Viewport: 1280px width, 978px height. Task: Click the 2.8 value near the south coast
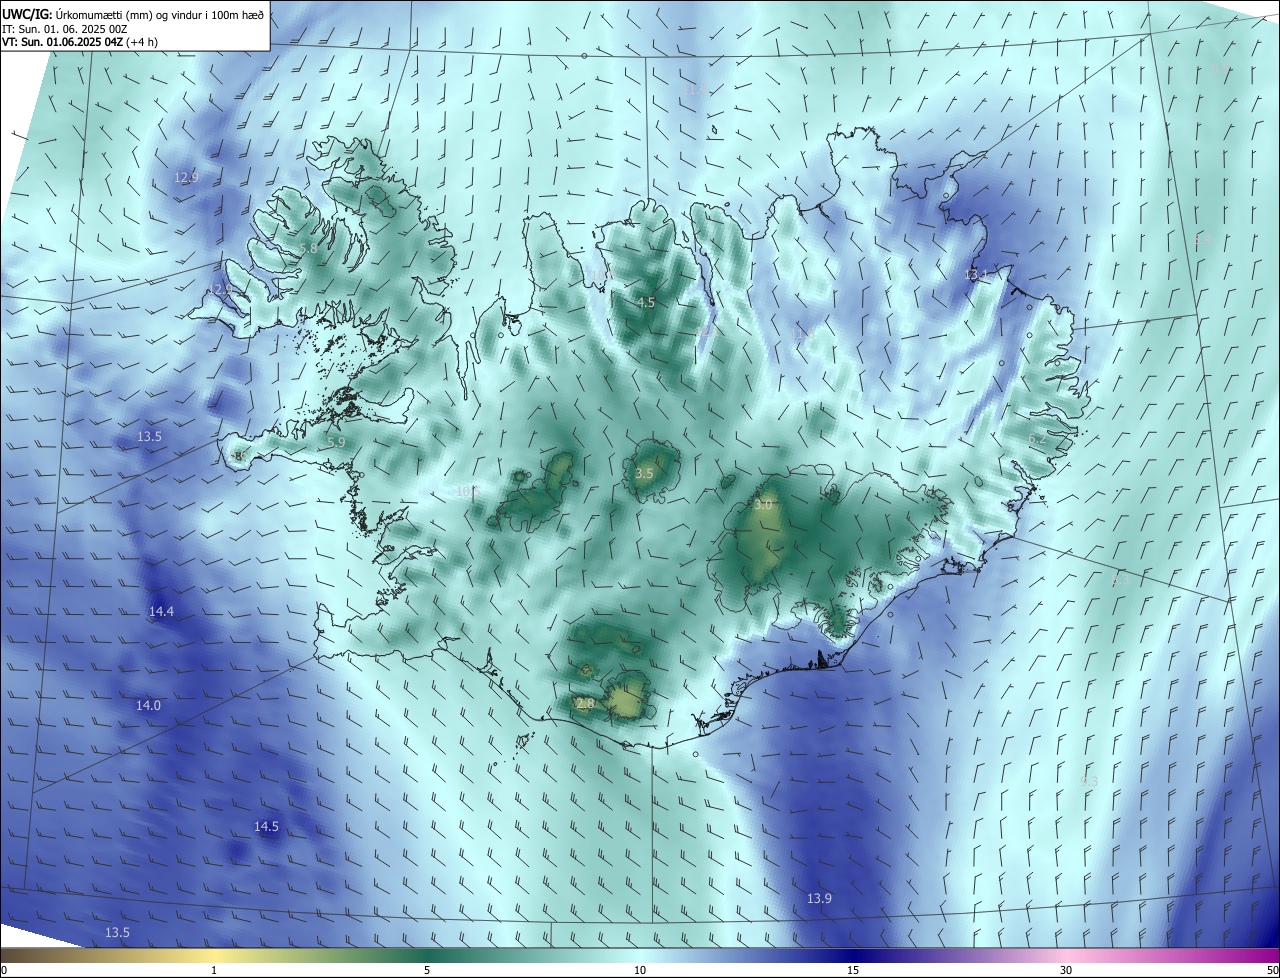586,703
